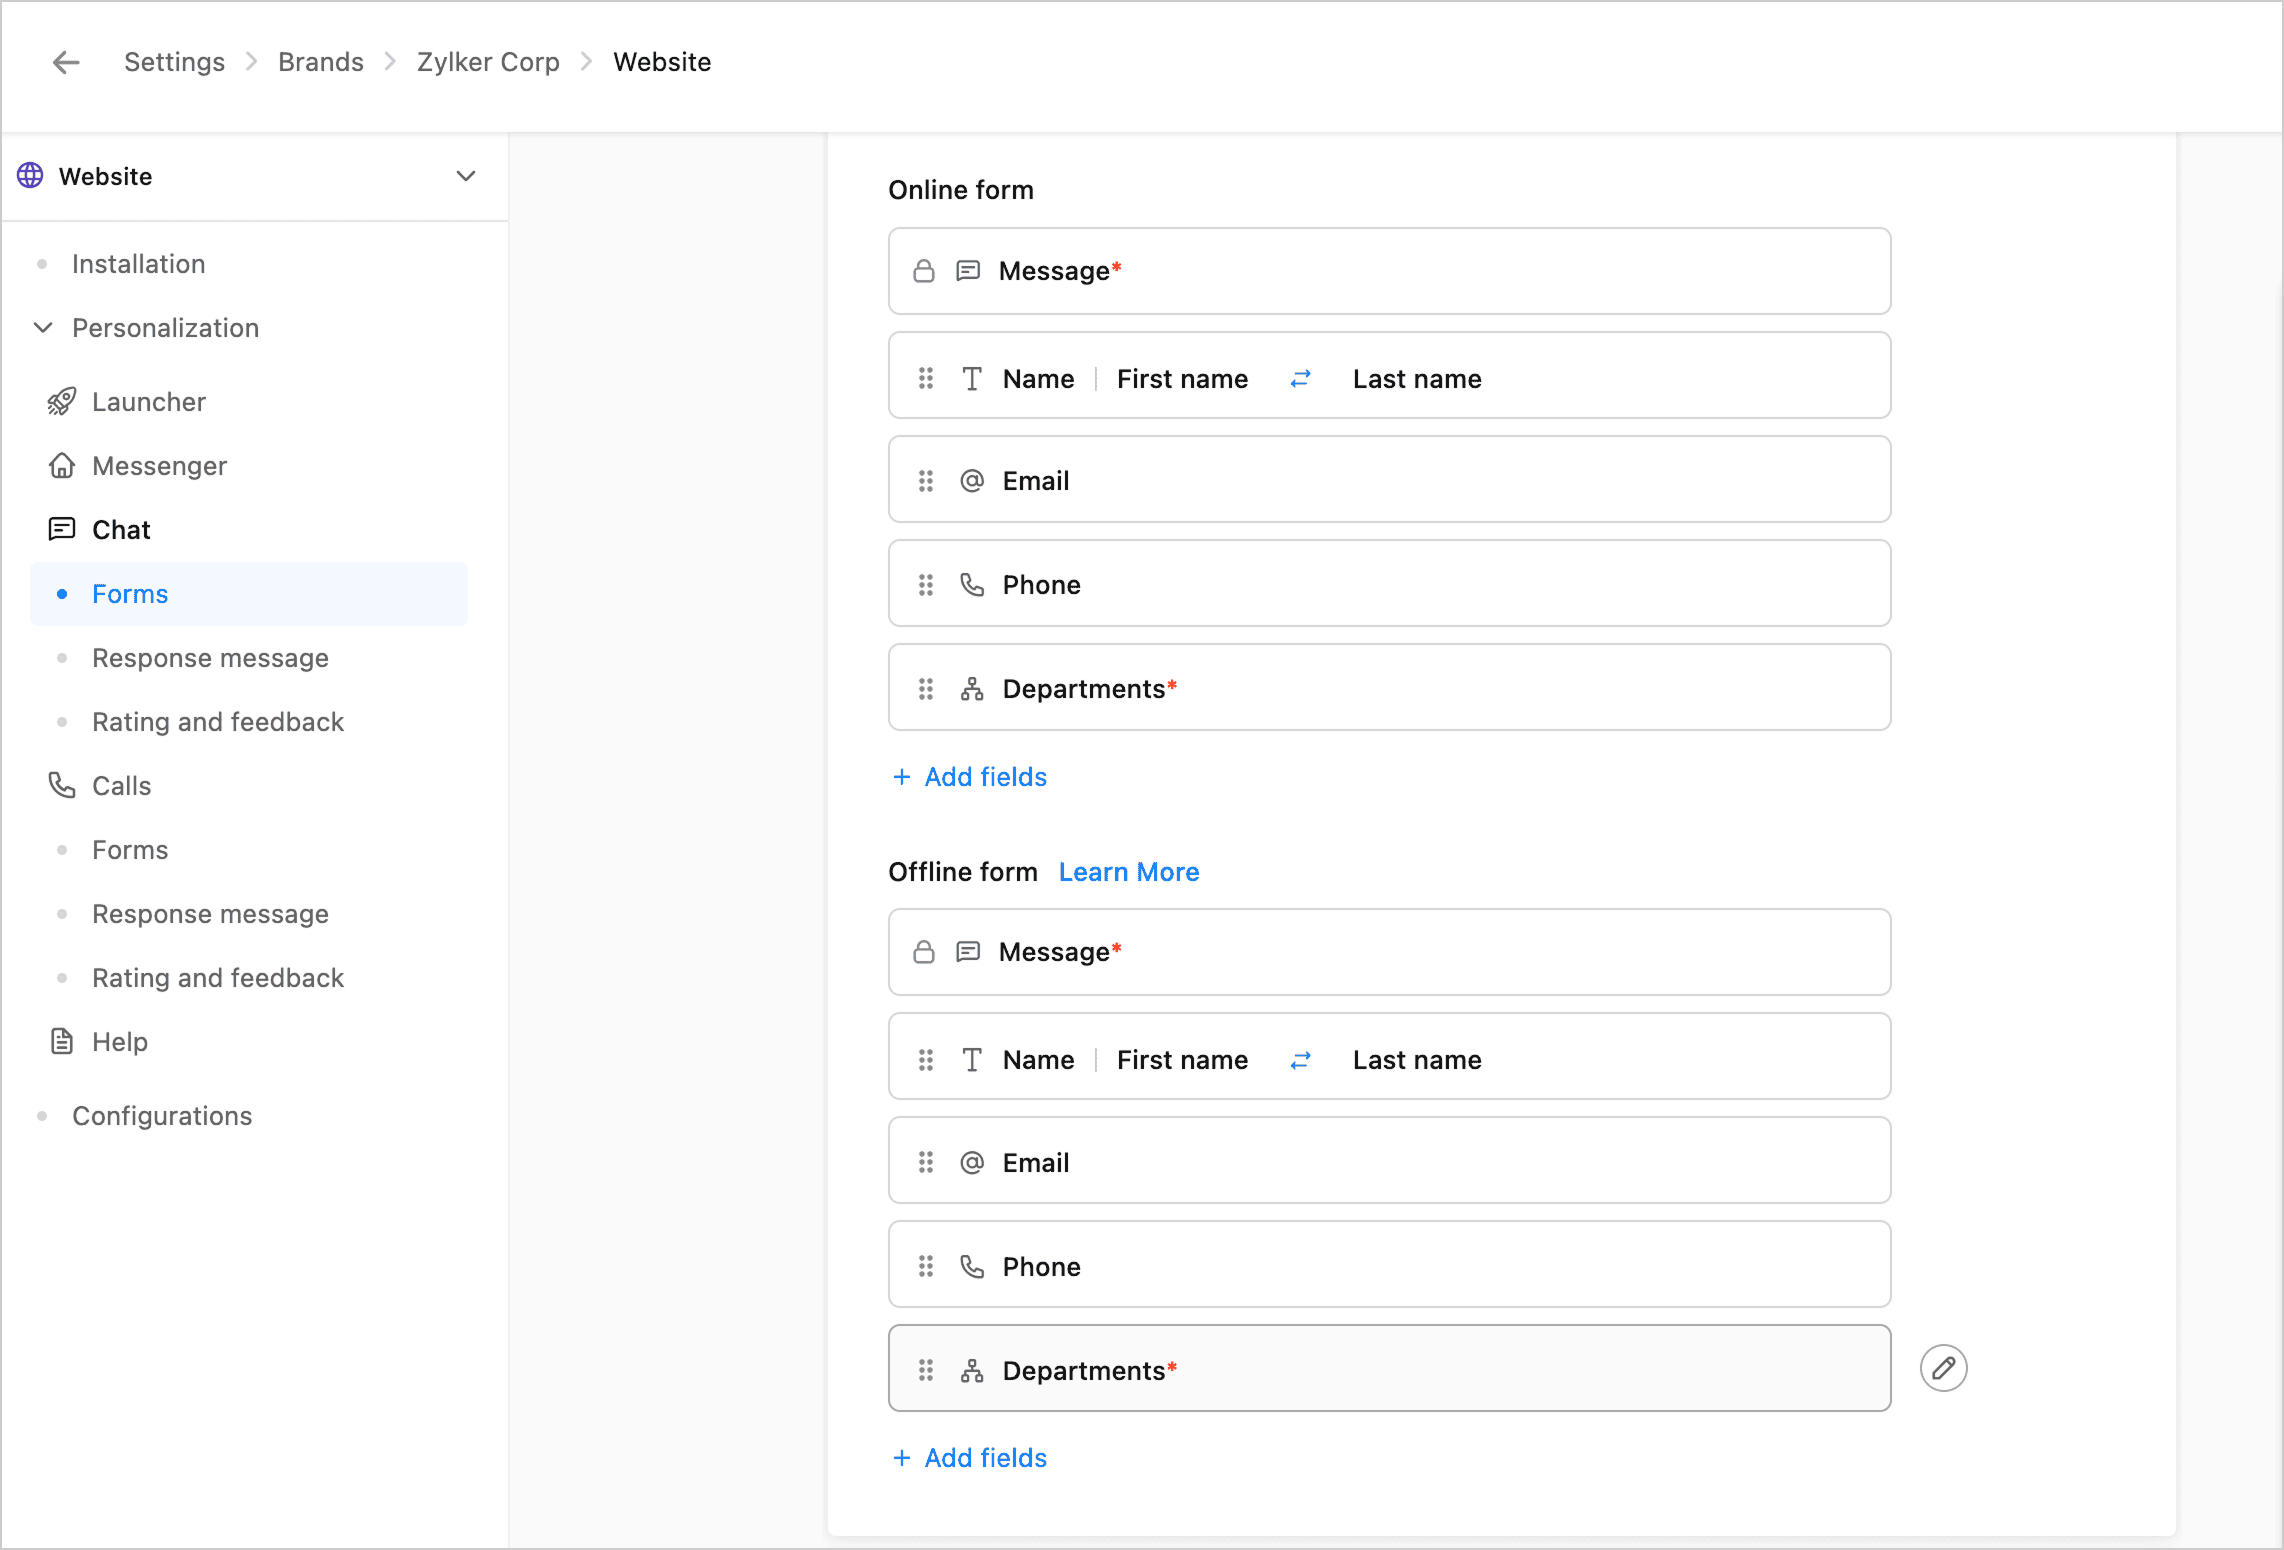This screenshot has height=1550, width=2284.
Task: Swap first and last name in Offline form
Action: (1300, 1060)
